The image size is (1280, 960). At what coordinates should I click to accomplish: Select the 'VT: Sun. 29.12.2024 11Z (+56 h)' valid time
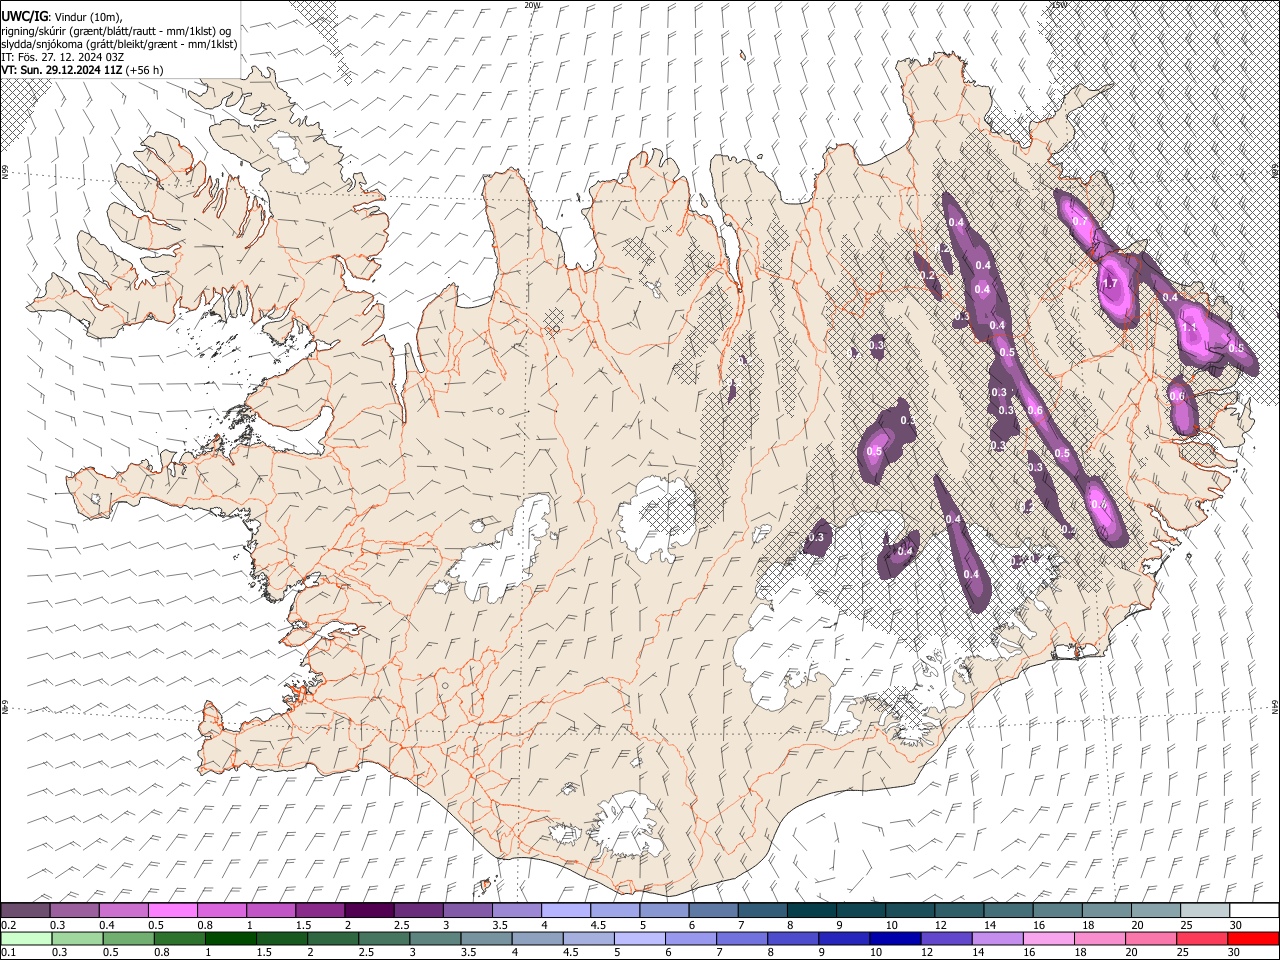coord(82,70)
